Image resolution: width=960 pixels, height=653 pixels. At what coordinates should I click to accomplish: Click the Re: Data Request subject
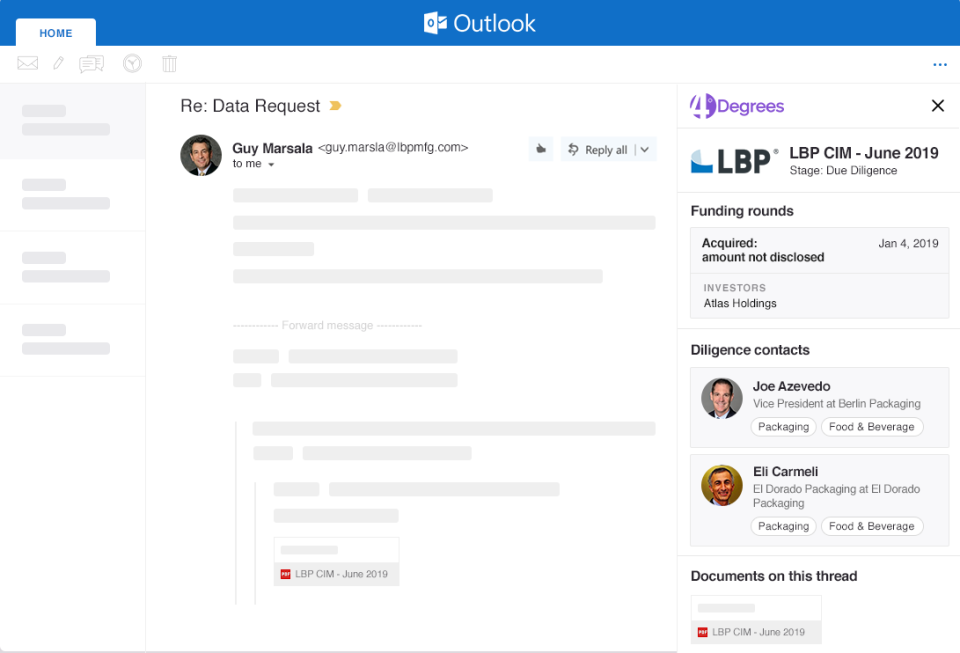click(250, 106)
